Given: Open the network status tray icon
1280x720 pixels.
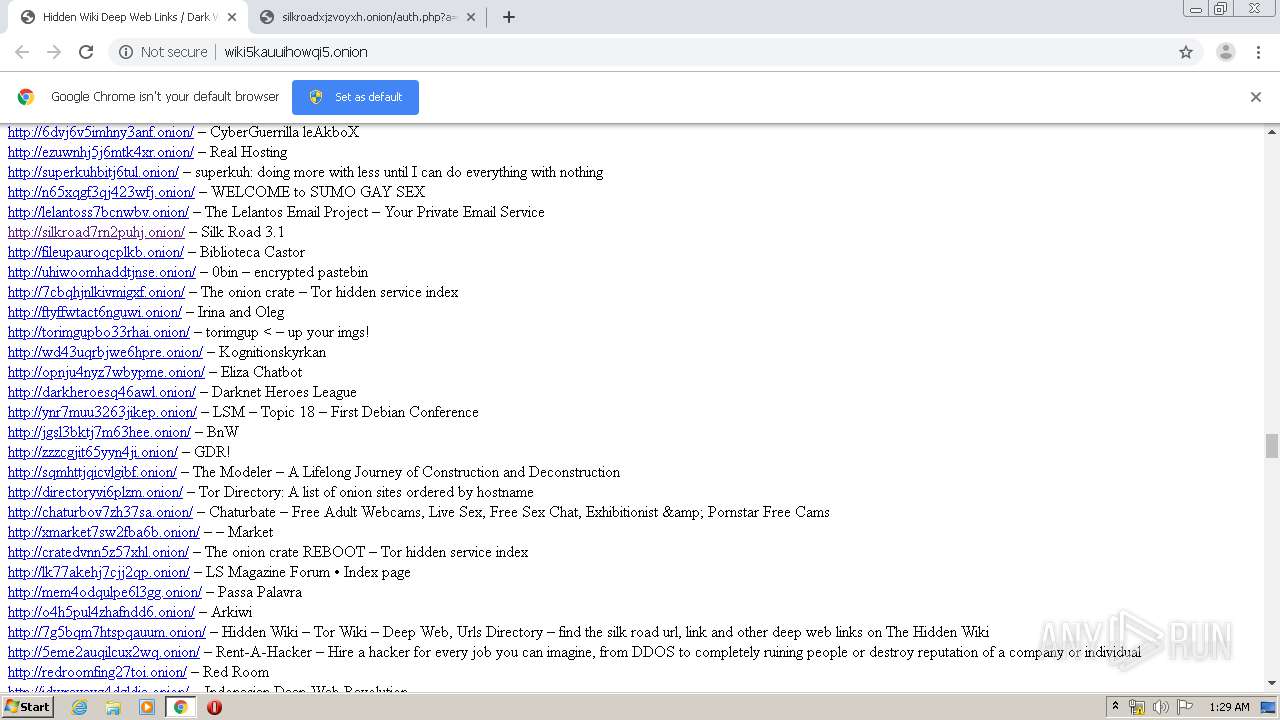Looking at the screenshot, I should [x=1137, y=707].
